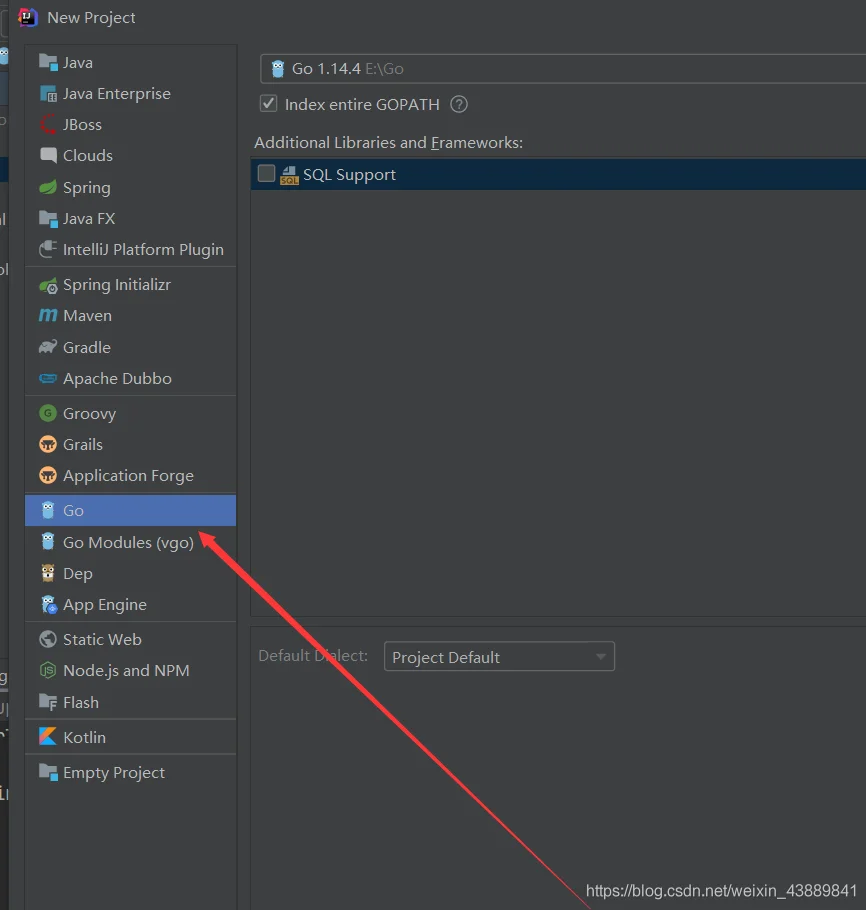Select Application Forge entry

pyautogui.click(x=131, y=476)
